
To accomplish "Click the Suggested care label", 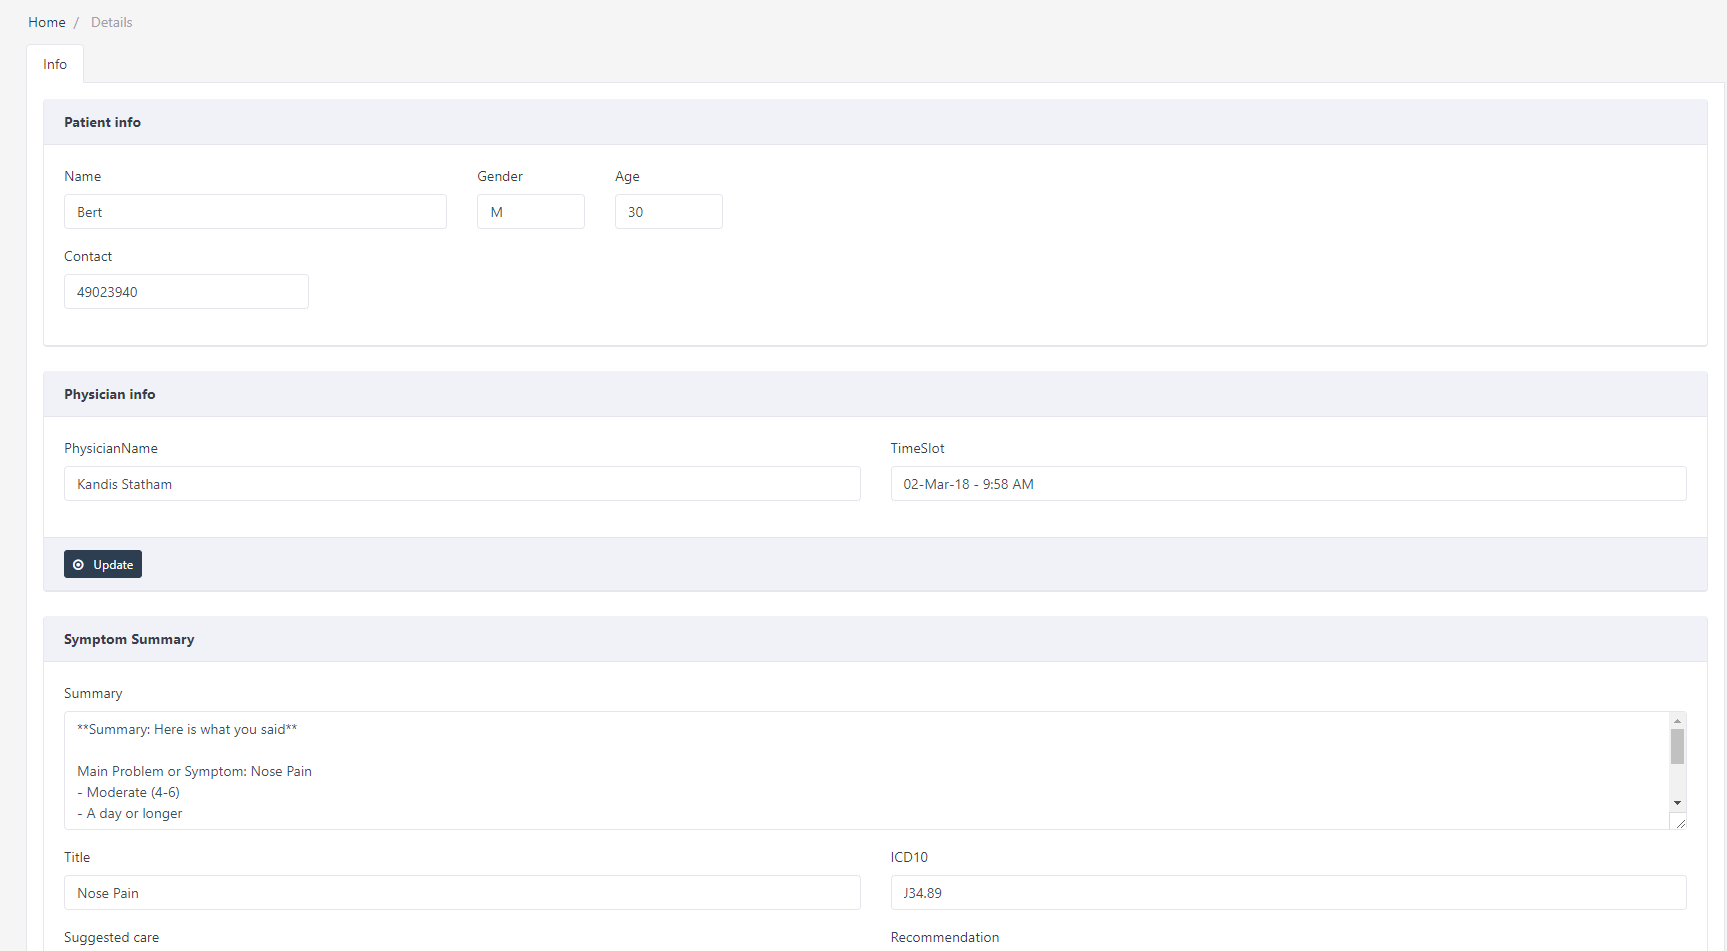I will (111, 937).
